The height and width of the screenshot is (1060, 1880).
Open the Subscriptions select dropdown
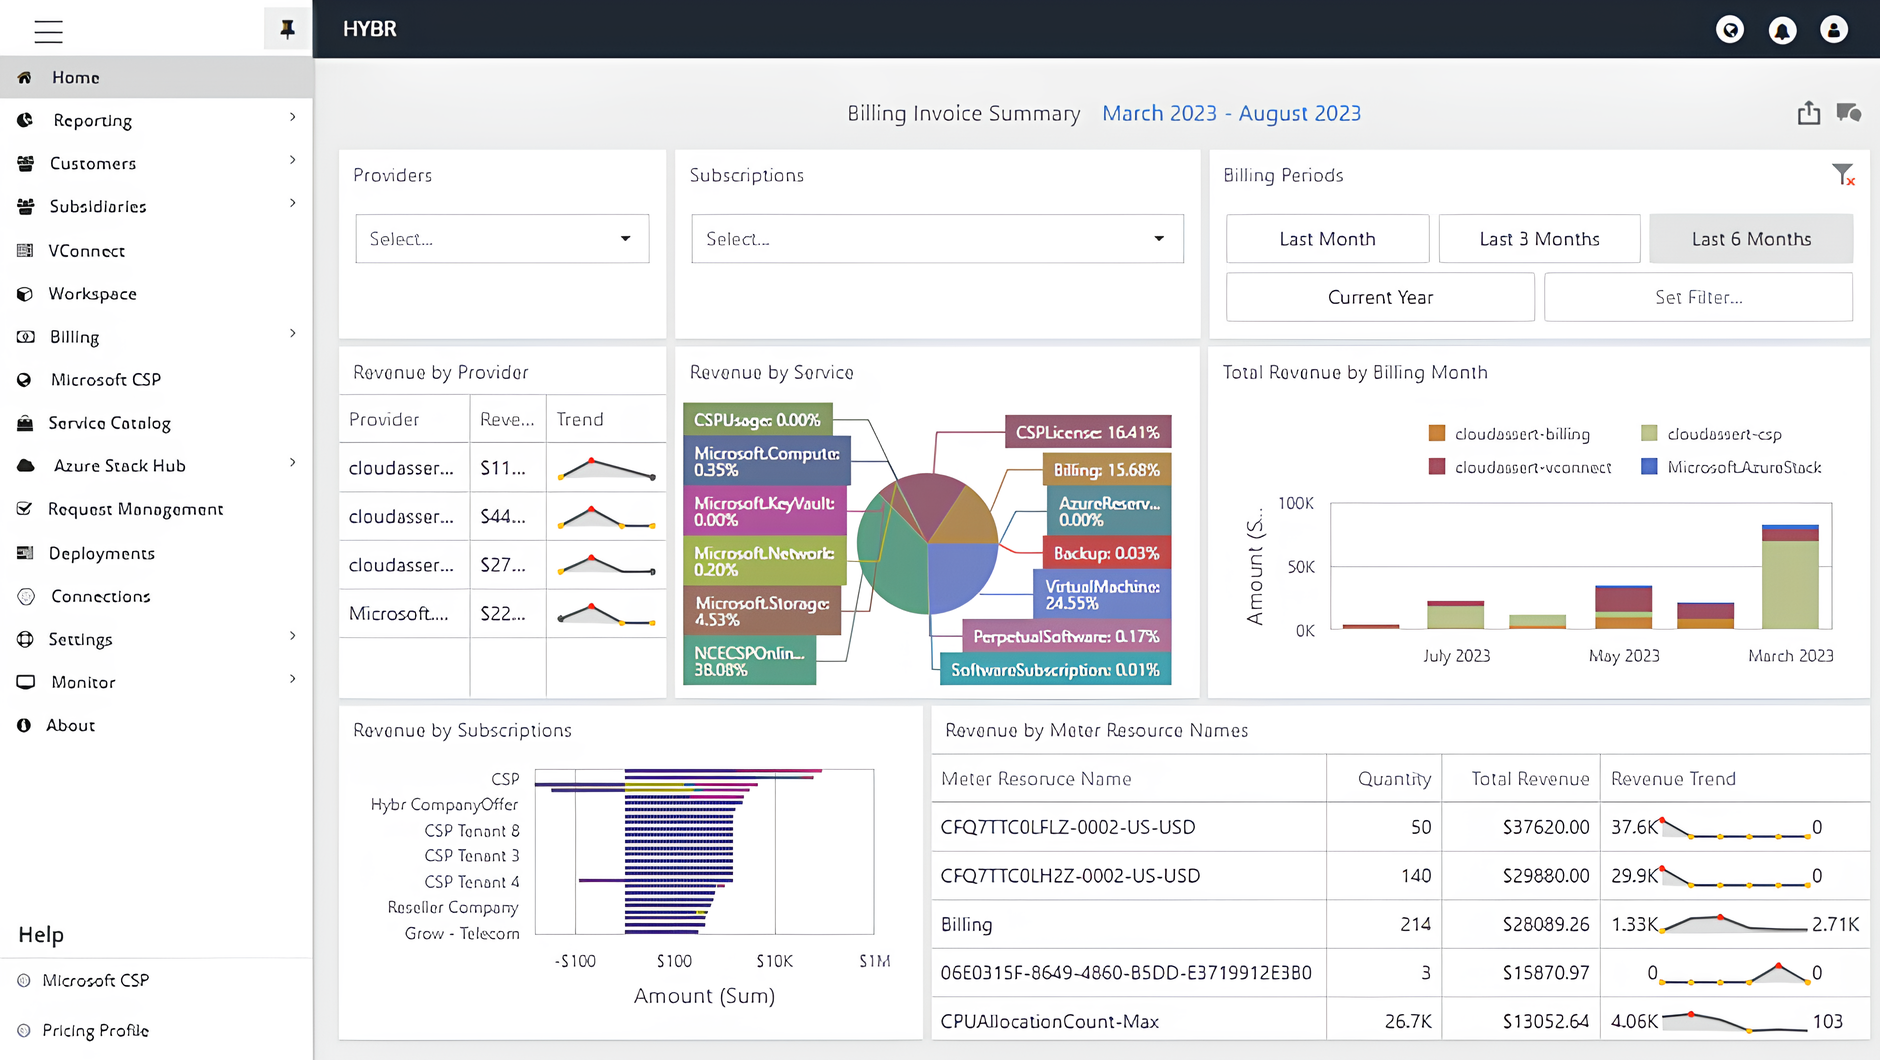(x=937, y=239)
